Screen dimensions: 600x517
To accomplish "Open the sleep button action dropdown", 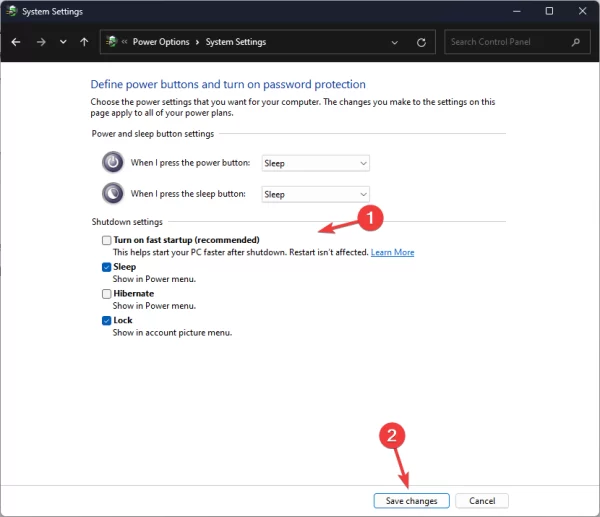I will coord(316,194).
